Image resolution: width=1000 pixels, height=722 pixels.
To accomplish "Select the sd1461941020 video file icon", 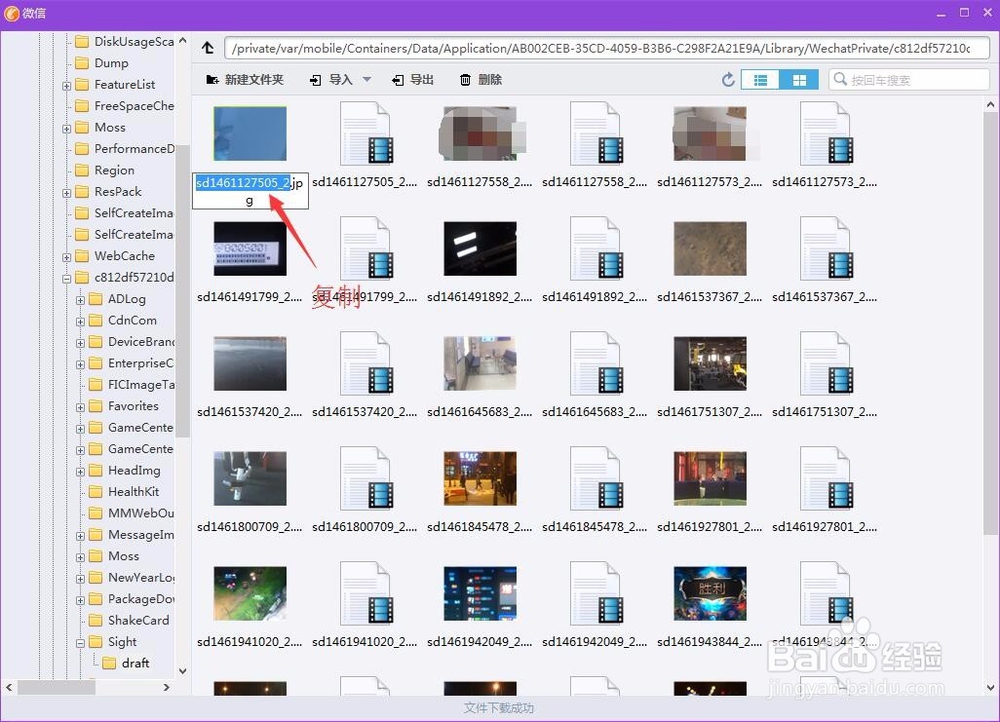I will click(365, 593).
